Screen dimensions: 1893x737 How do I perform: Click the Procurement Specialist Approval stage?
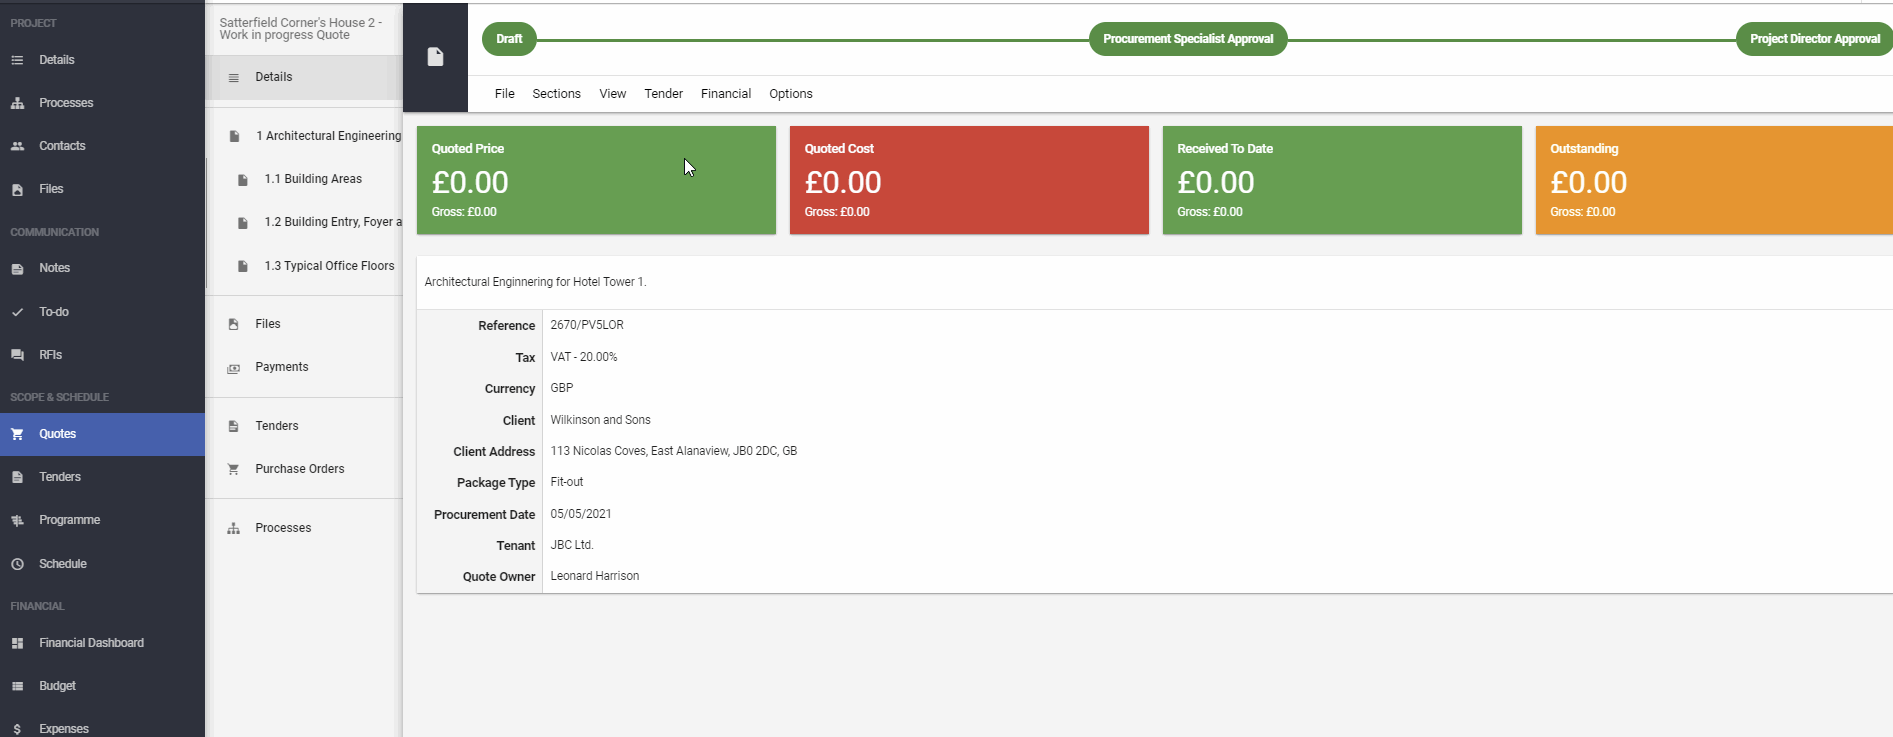1188,39
